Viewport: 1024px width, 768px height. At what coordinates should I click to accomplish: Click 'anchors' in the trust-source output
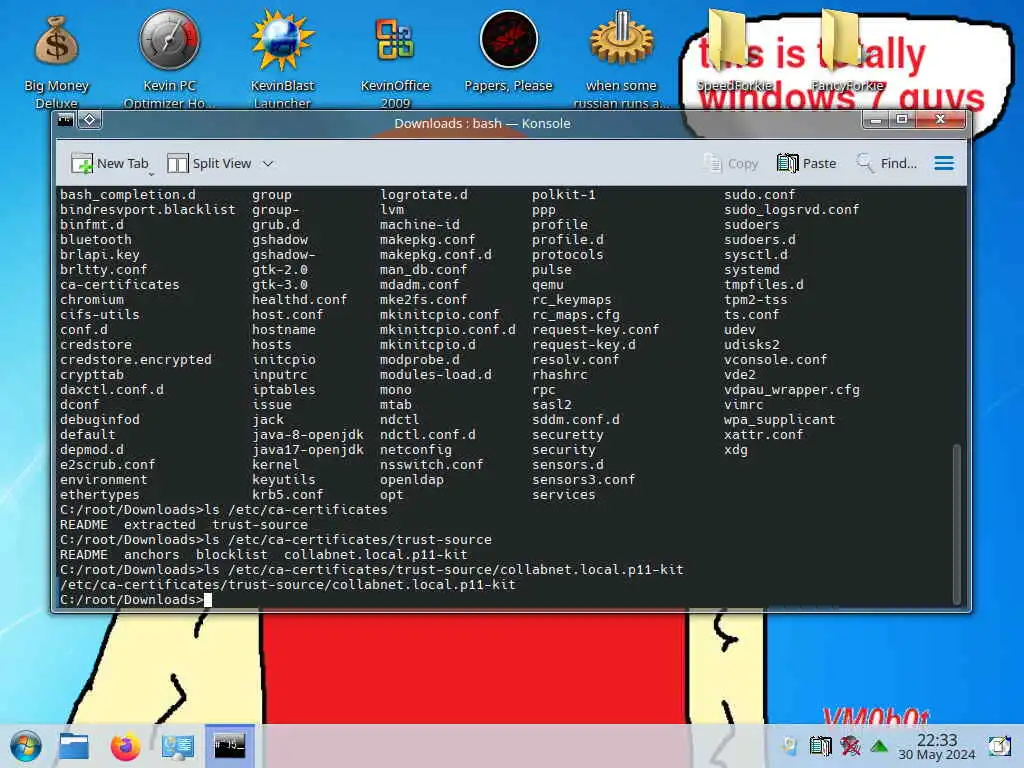point(152,554)
